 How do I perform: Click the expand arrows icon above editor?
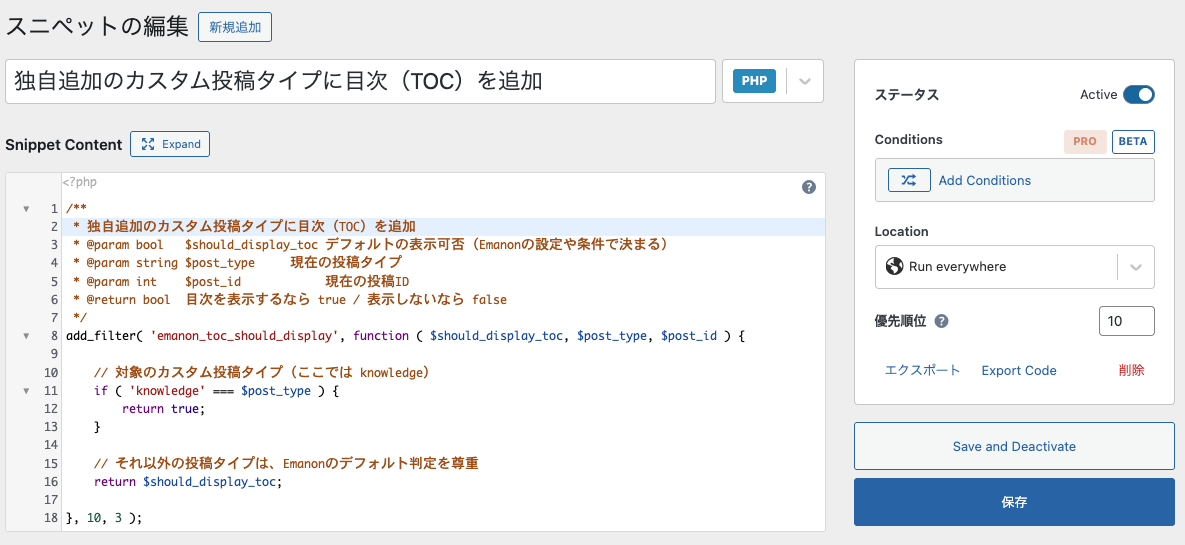[148, 144]
